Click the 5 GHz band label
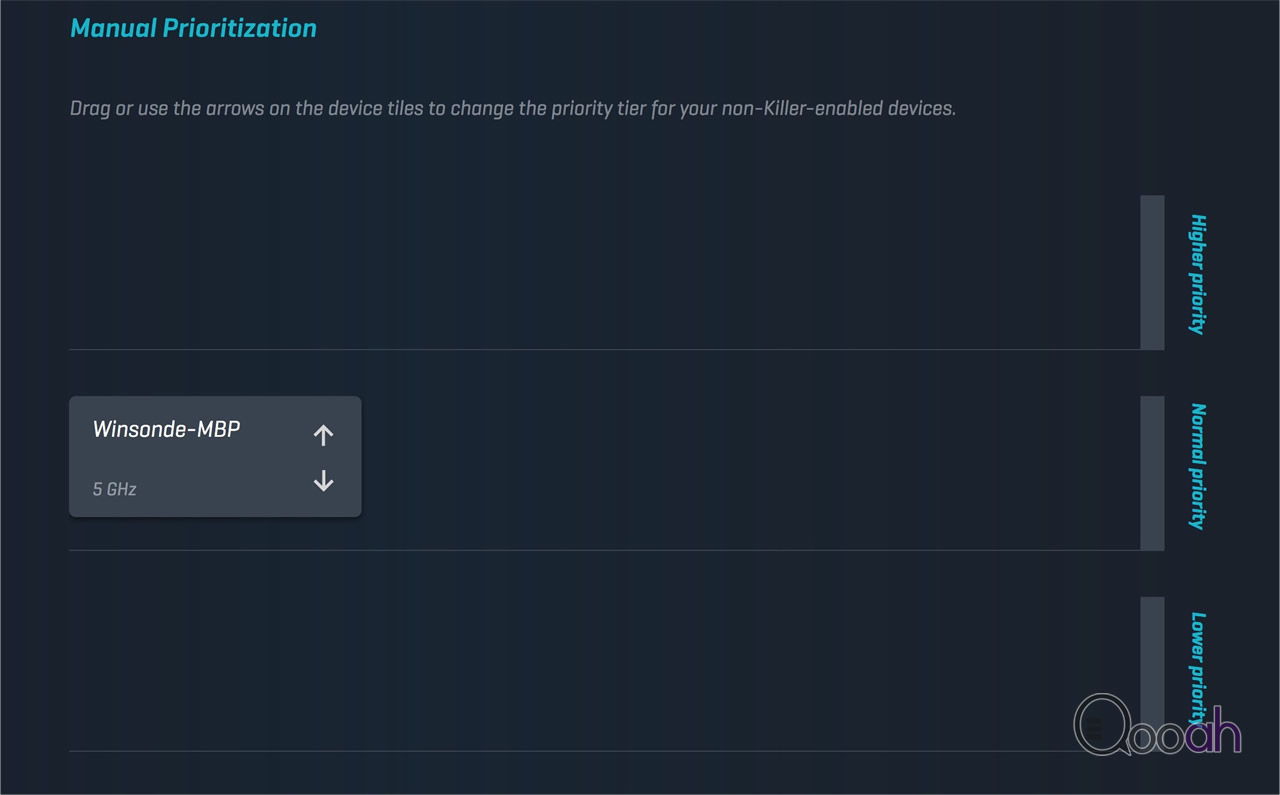 coord(114,489)
